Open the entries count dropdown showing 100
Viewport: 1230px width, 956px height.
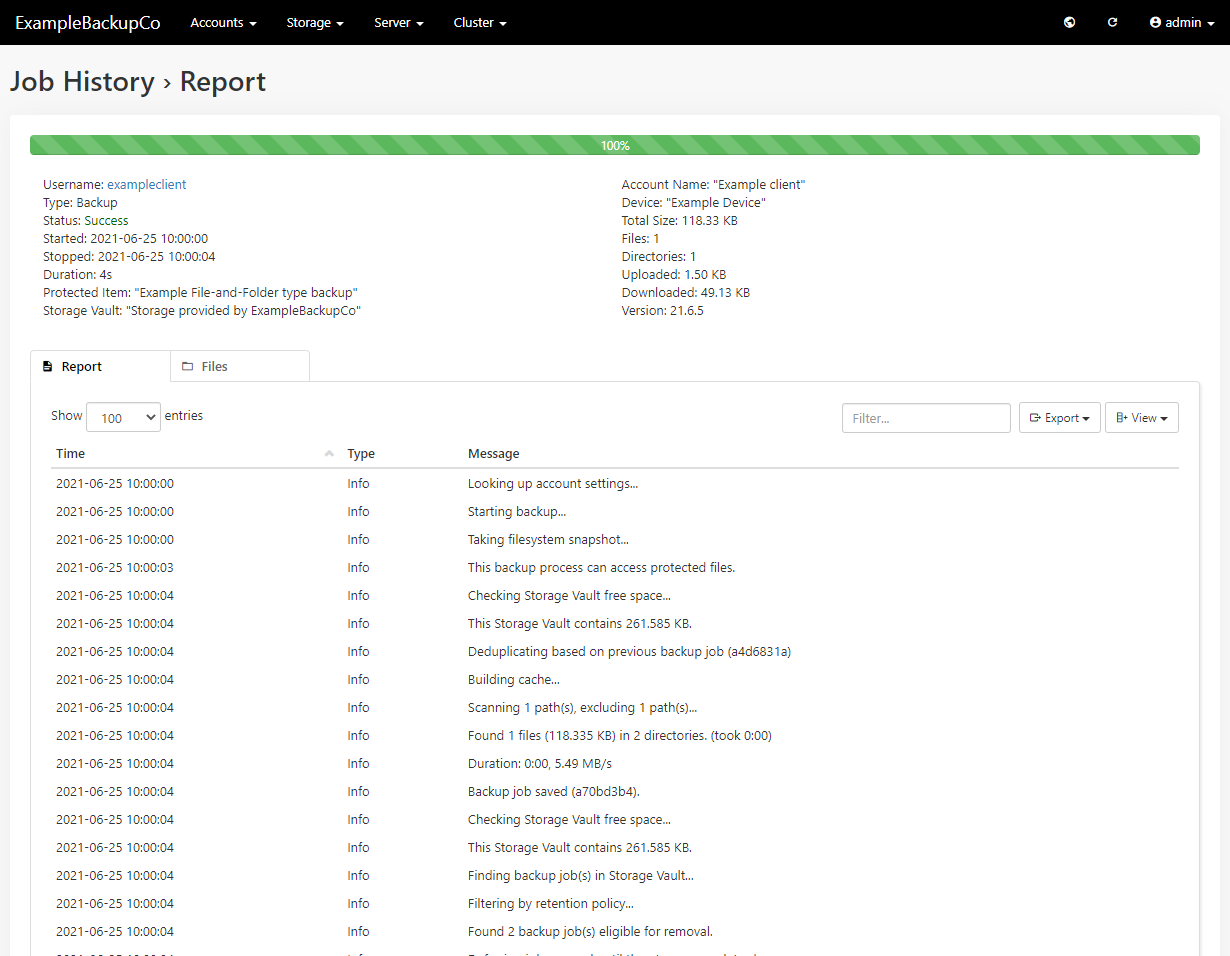click(122, 417)
